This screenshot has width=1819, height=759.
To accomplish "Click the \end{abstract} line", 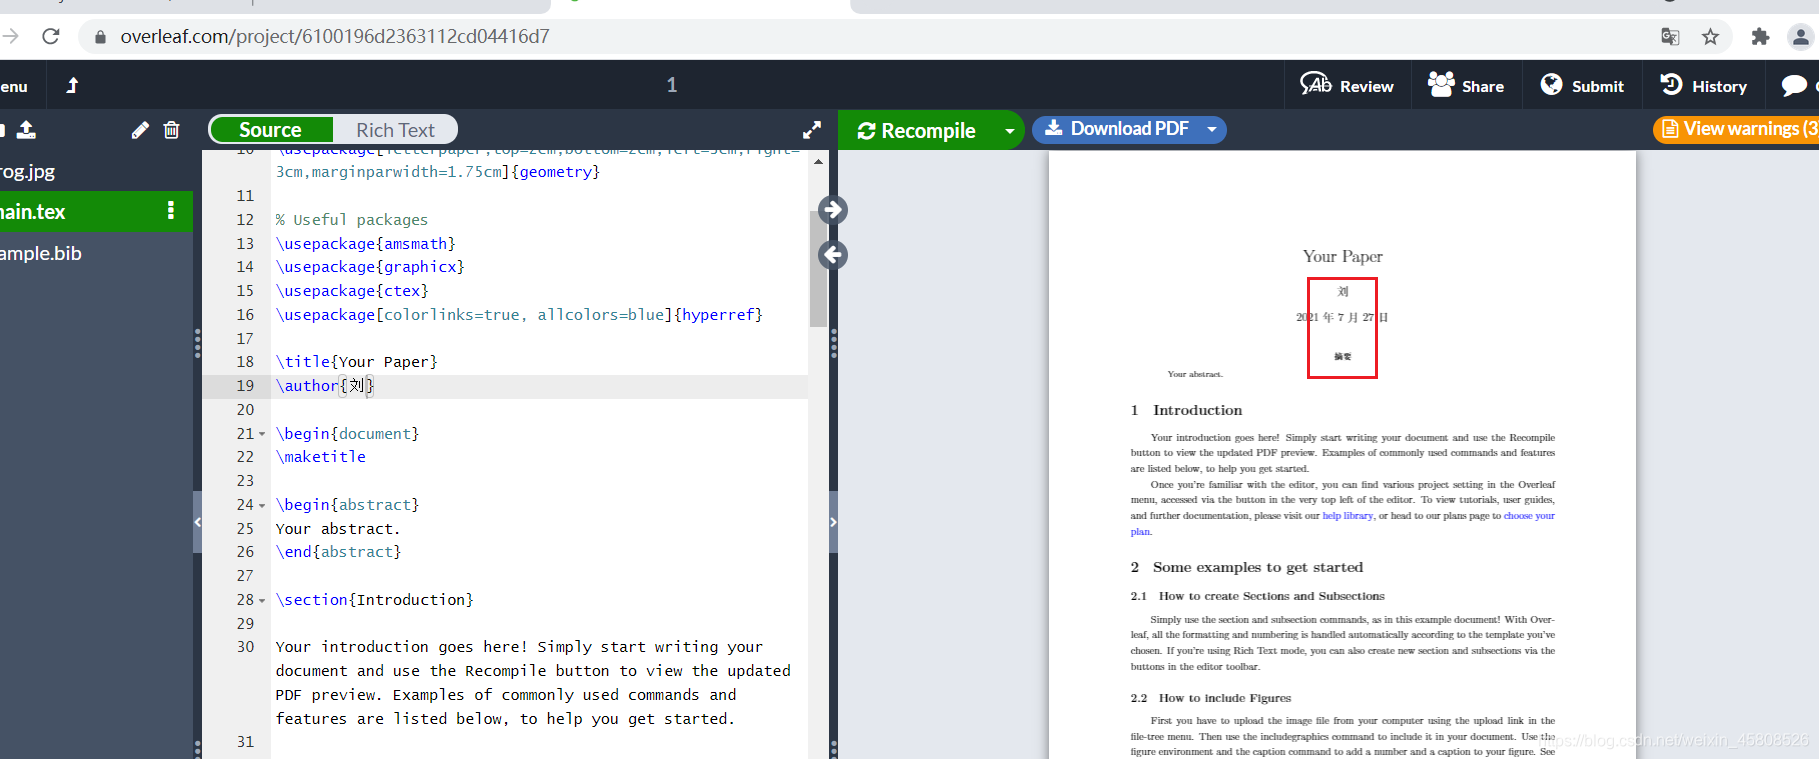I will click(x=338, y=552).
